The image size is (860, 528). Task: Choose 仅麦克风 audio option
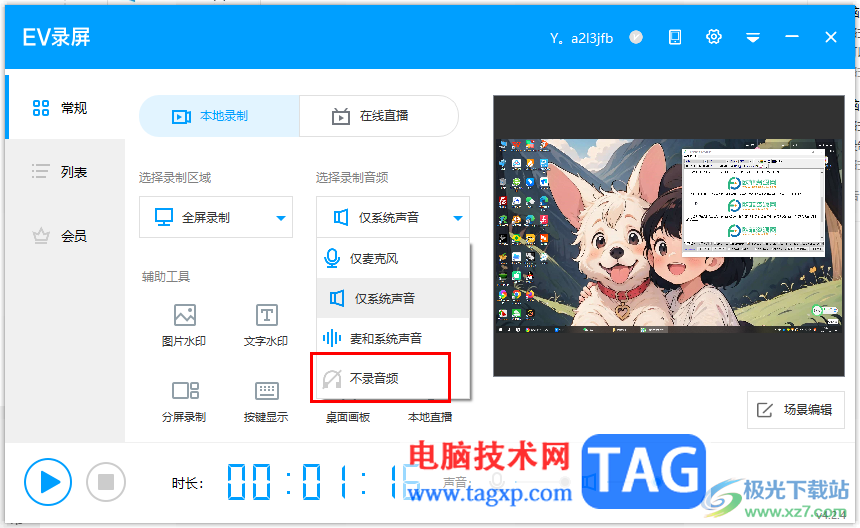(393, 258)
